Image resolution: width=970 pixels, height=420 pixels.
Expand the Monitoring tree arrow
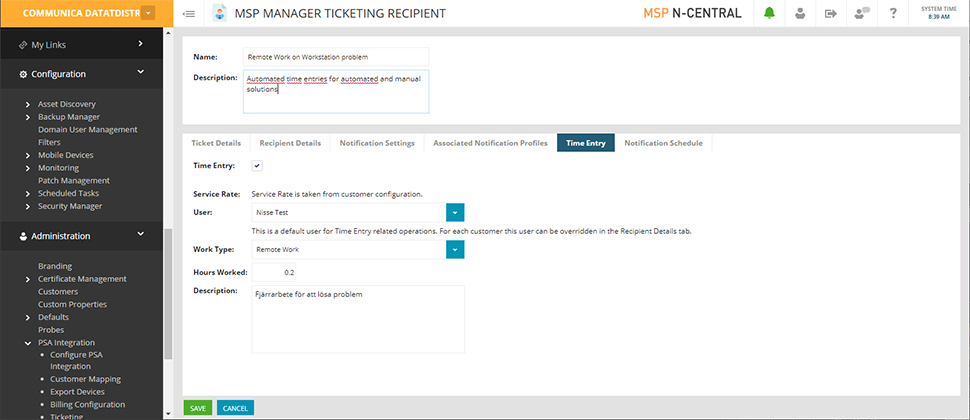click(x=28, y=168)
